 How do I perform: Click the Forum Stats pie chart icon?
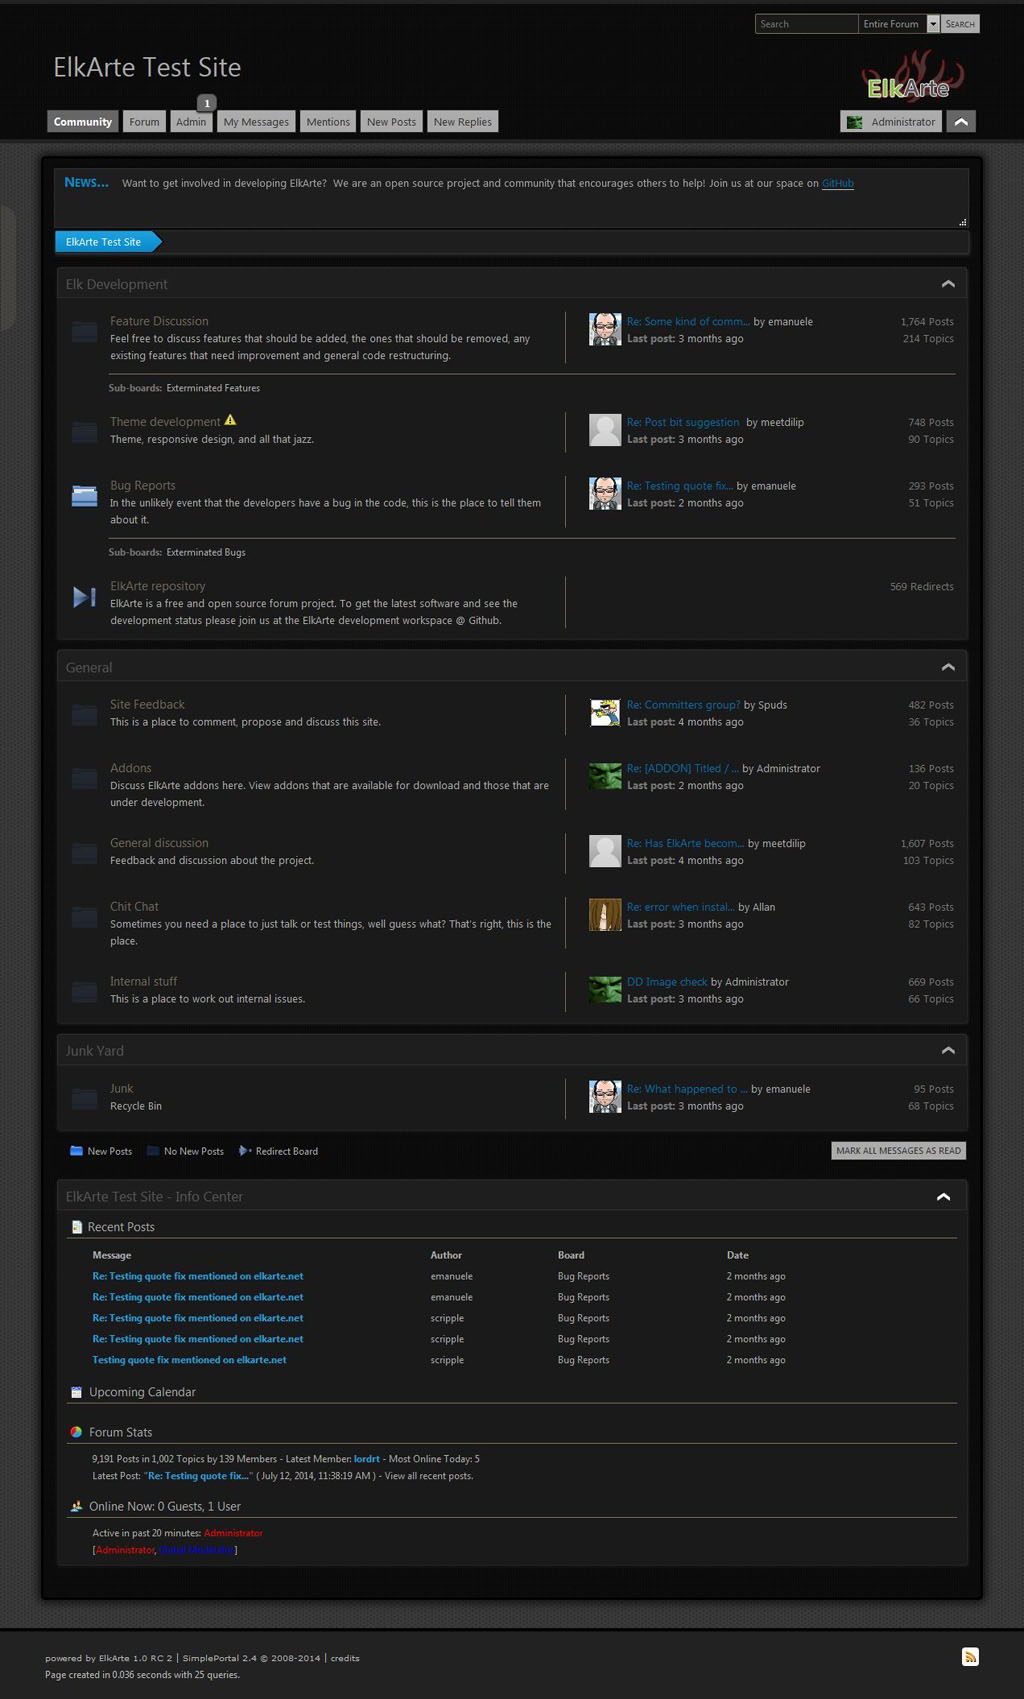(x=76, y=1432)
